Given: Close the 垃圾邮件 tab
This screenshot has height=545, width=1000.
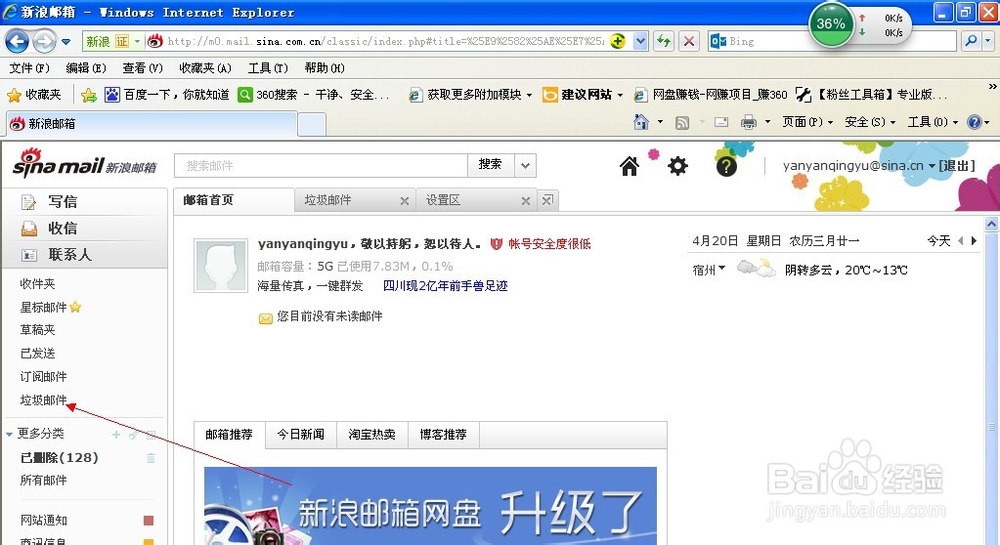Looking at the screenshot, I should pyautogui.click(x=404, y=201).
